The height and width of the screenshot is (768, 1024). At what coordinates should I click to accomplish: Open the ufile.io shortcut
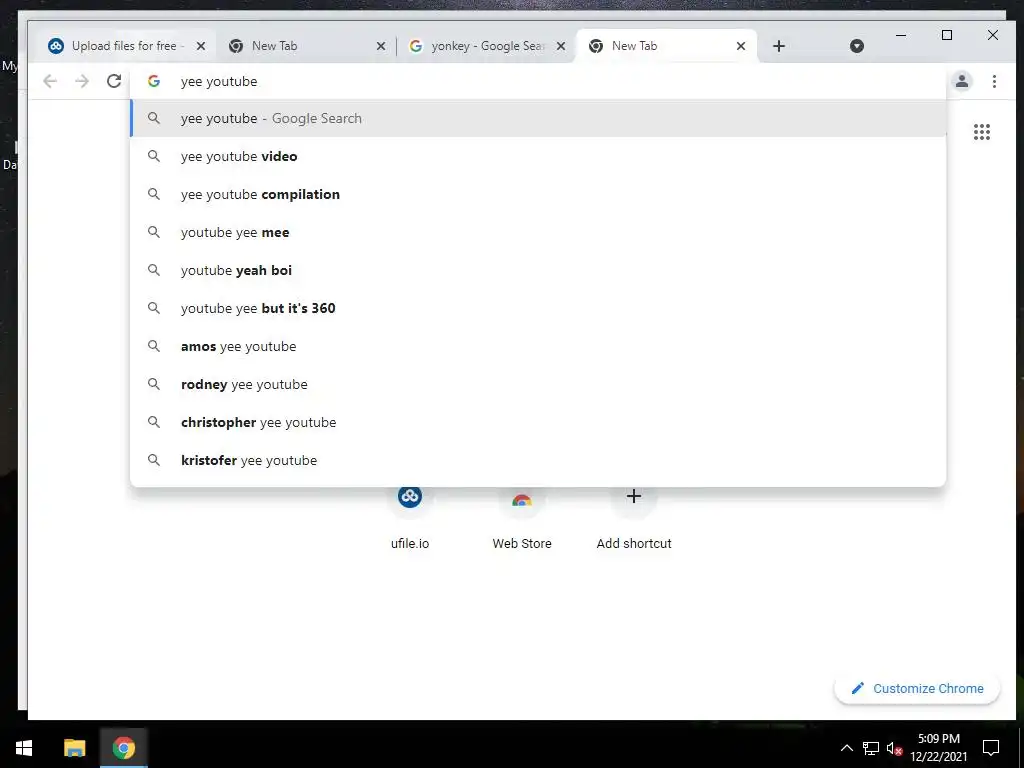pos(409,517)
